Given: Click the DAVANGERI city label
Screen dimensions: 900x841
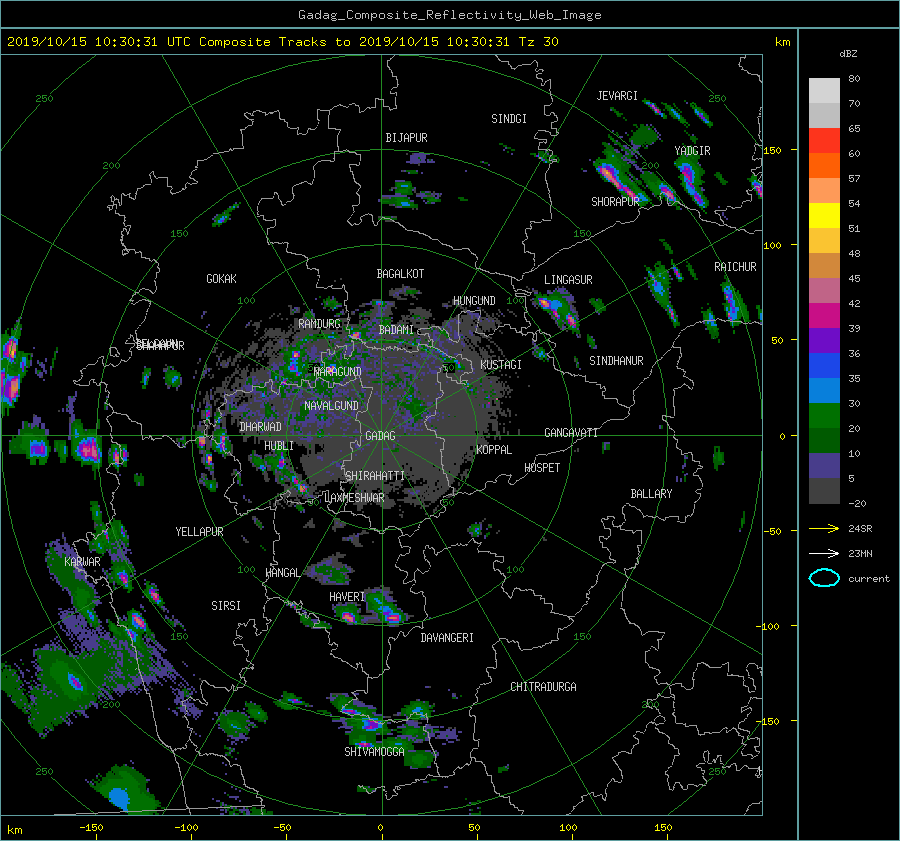Looking at the screenshot, I should [447, 638].
